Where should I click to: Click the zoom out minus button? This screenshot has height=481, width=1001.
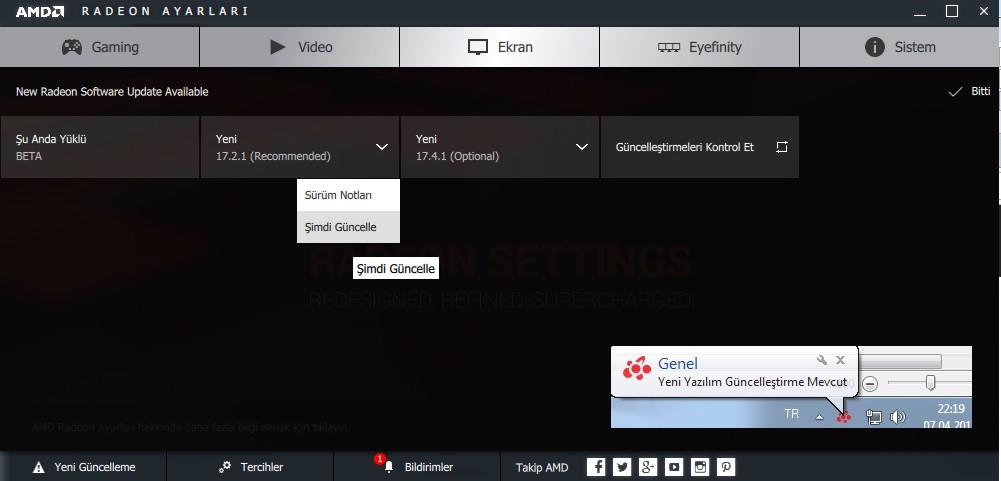tap(870, 383)
